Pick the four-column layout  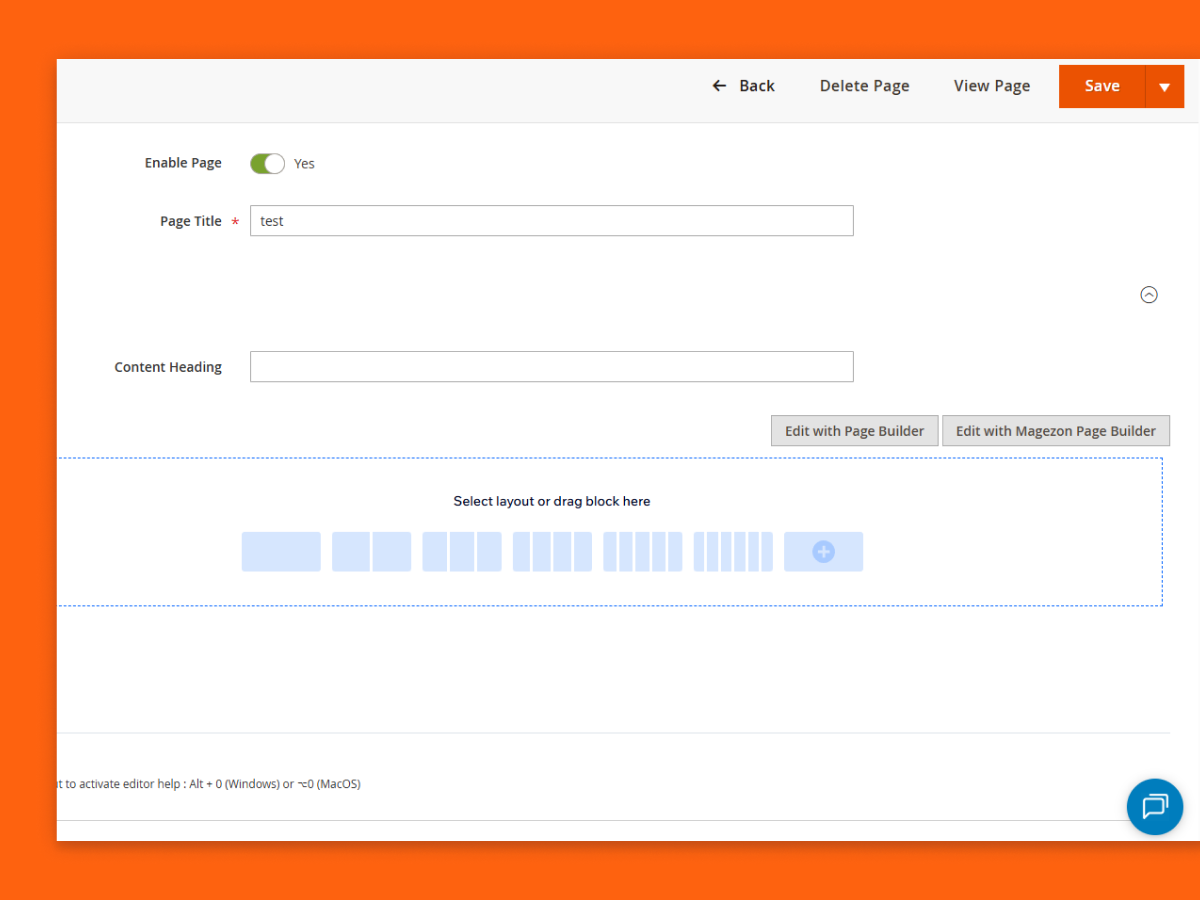tap(552, 551)
